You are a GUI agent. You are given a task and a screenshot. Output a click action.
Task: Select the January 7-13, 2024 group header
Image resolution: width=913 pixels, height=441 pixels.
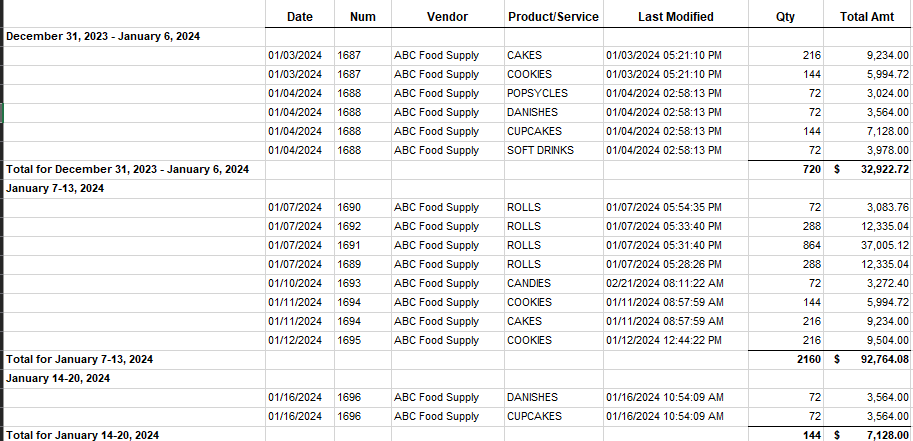click(x=56, y=188)
